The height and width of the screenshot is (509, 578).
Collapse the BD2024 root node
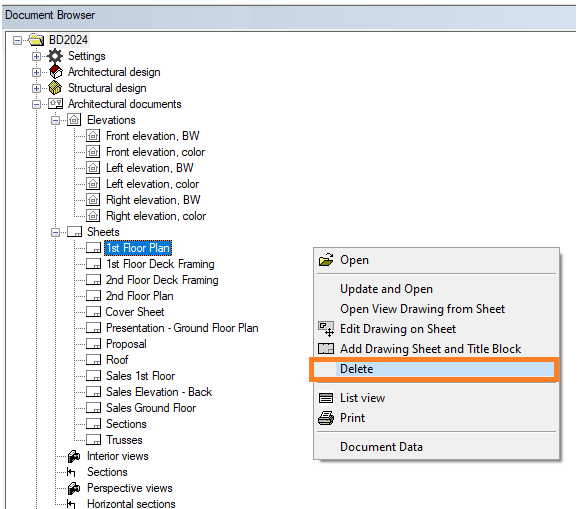[x=17, y=40]
